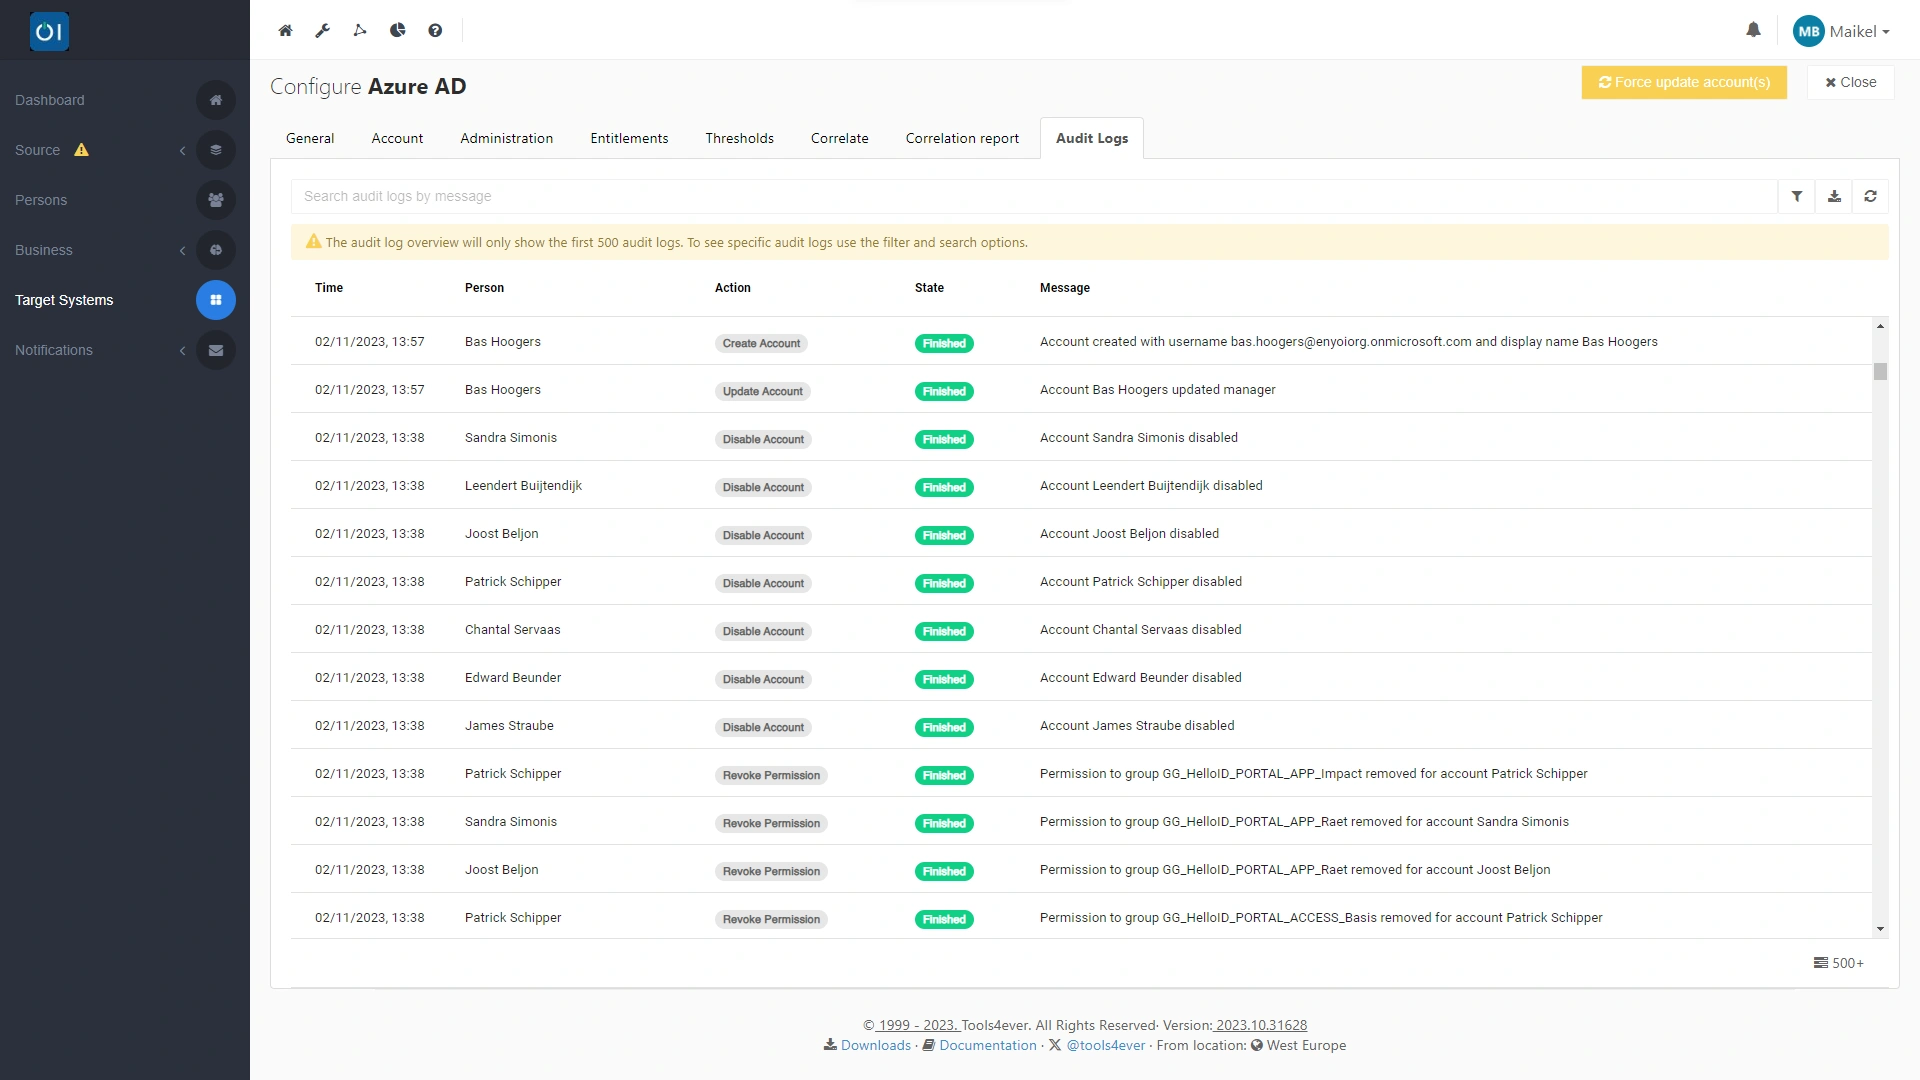Switch to the Thresholds tab
The width and height of the screenshot is (1920, 1080).
(x=739, y=138)
